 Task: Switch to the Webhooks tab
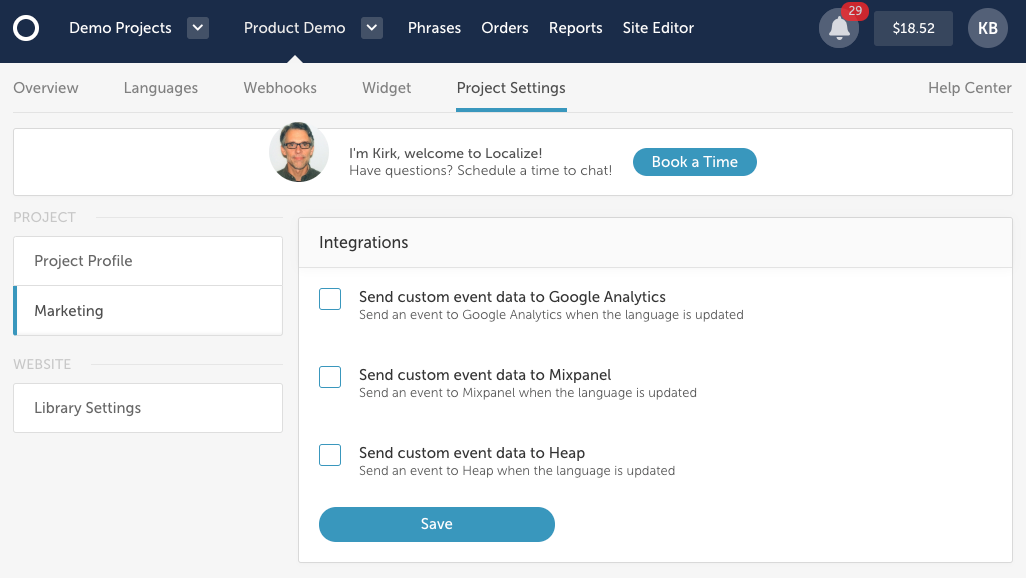click(280, 88)
